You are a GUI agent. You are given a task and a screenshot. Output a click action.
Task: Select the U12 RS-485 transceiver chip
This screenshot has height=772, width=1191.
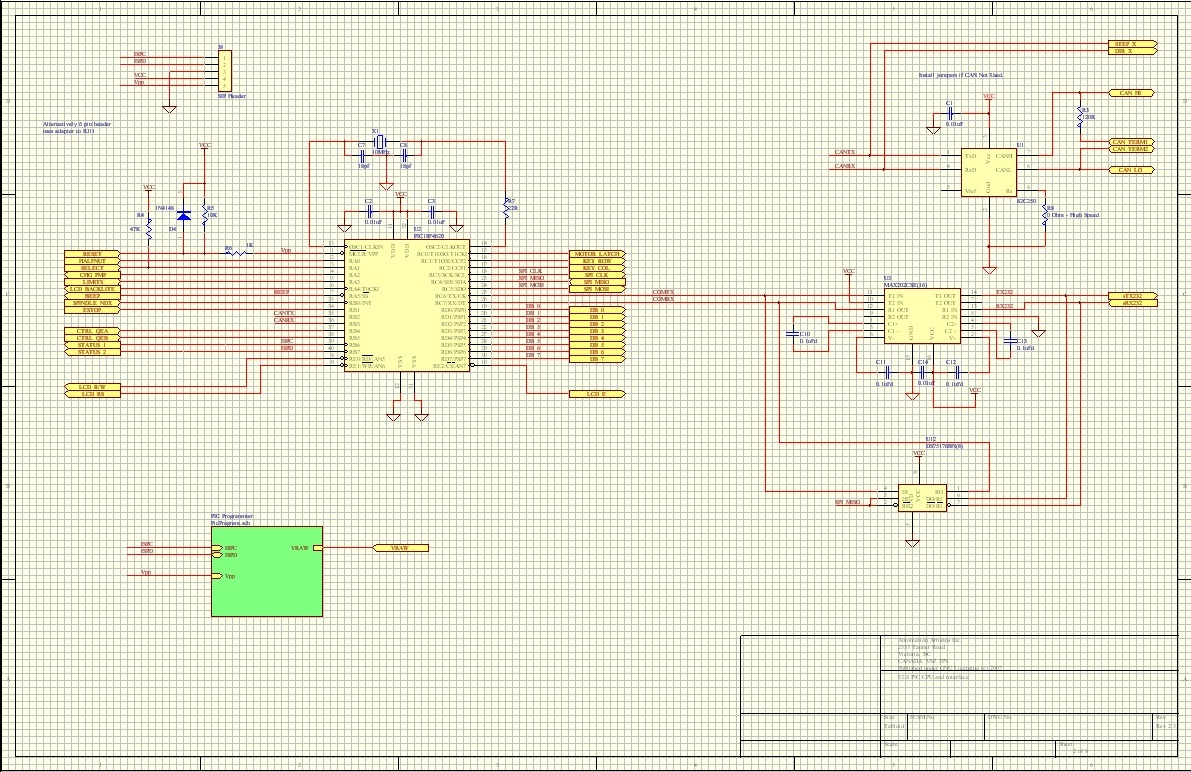[922, 498]
